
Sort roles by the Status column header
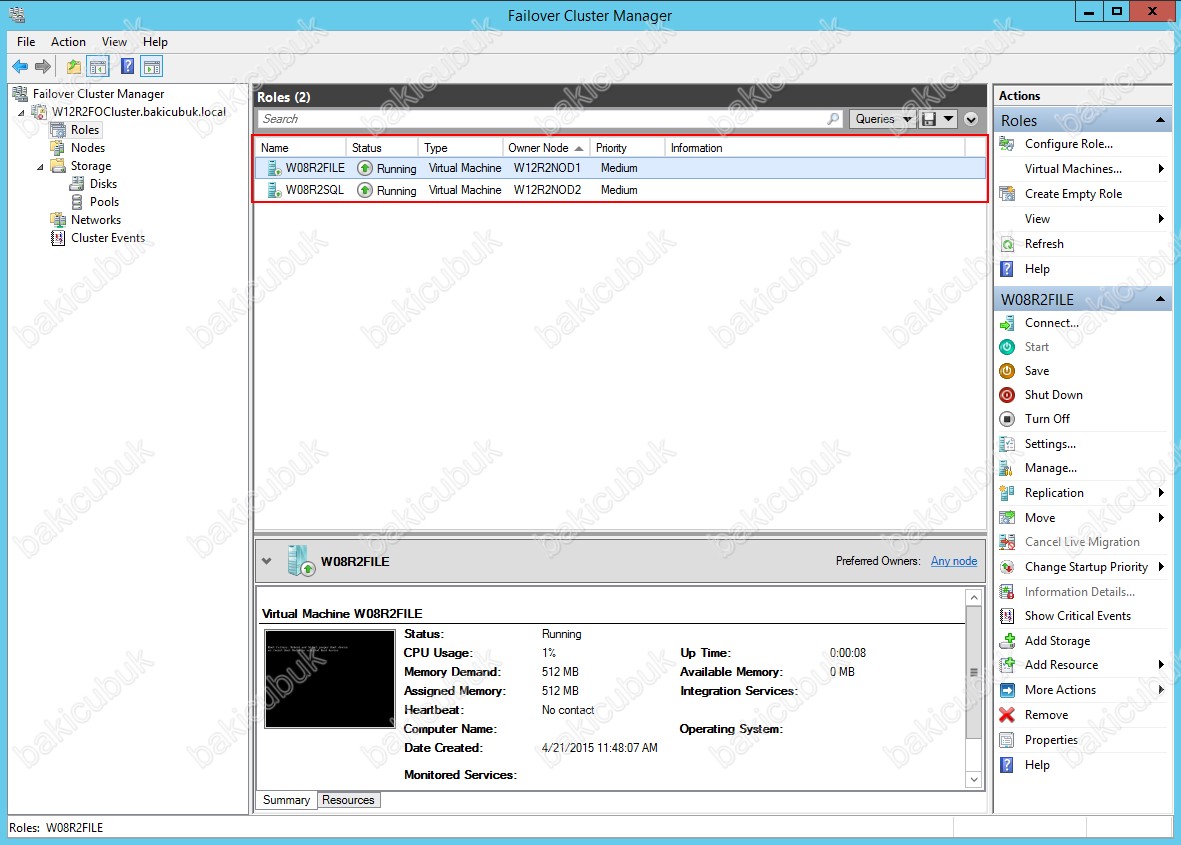pyautogui.click(x=381, y=148)
